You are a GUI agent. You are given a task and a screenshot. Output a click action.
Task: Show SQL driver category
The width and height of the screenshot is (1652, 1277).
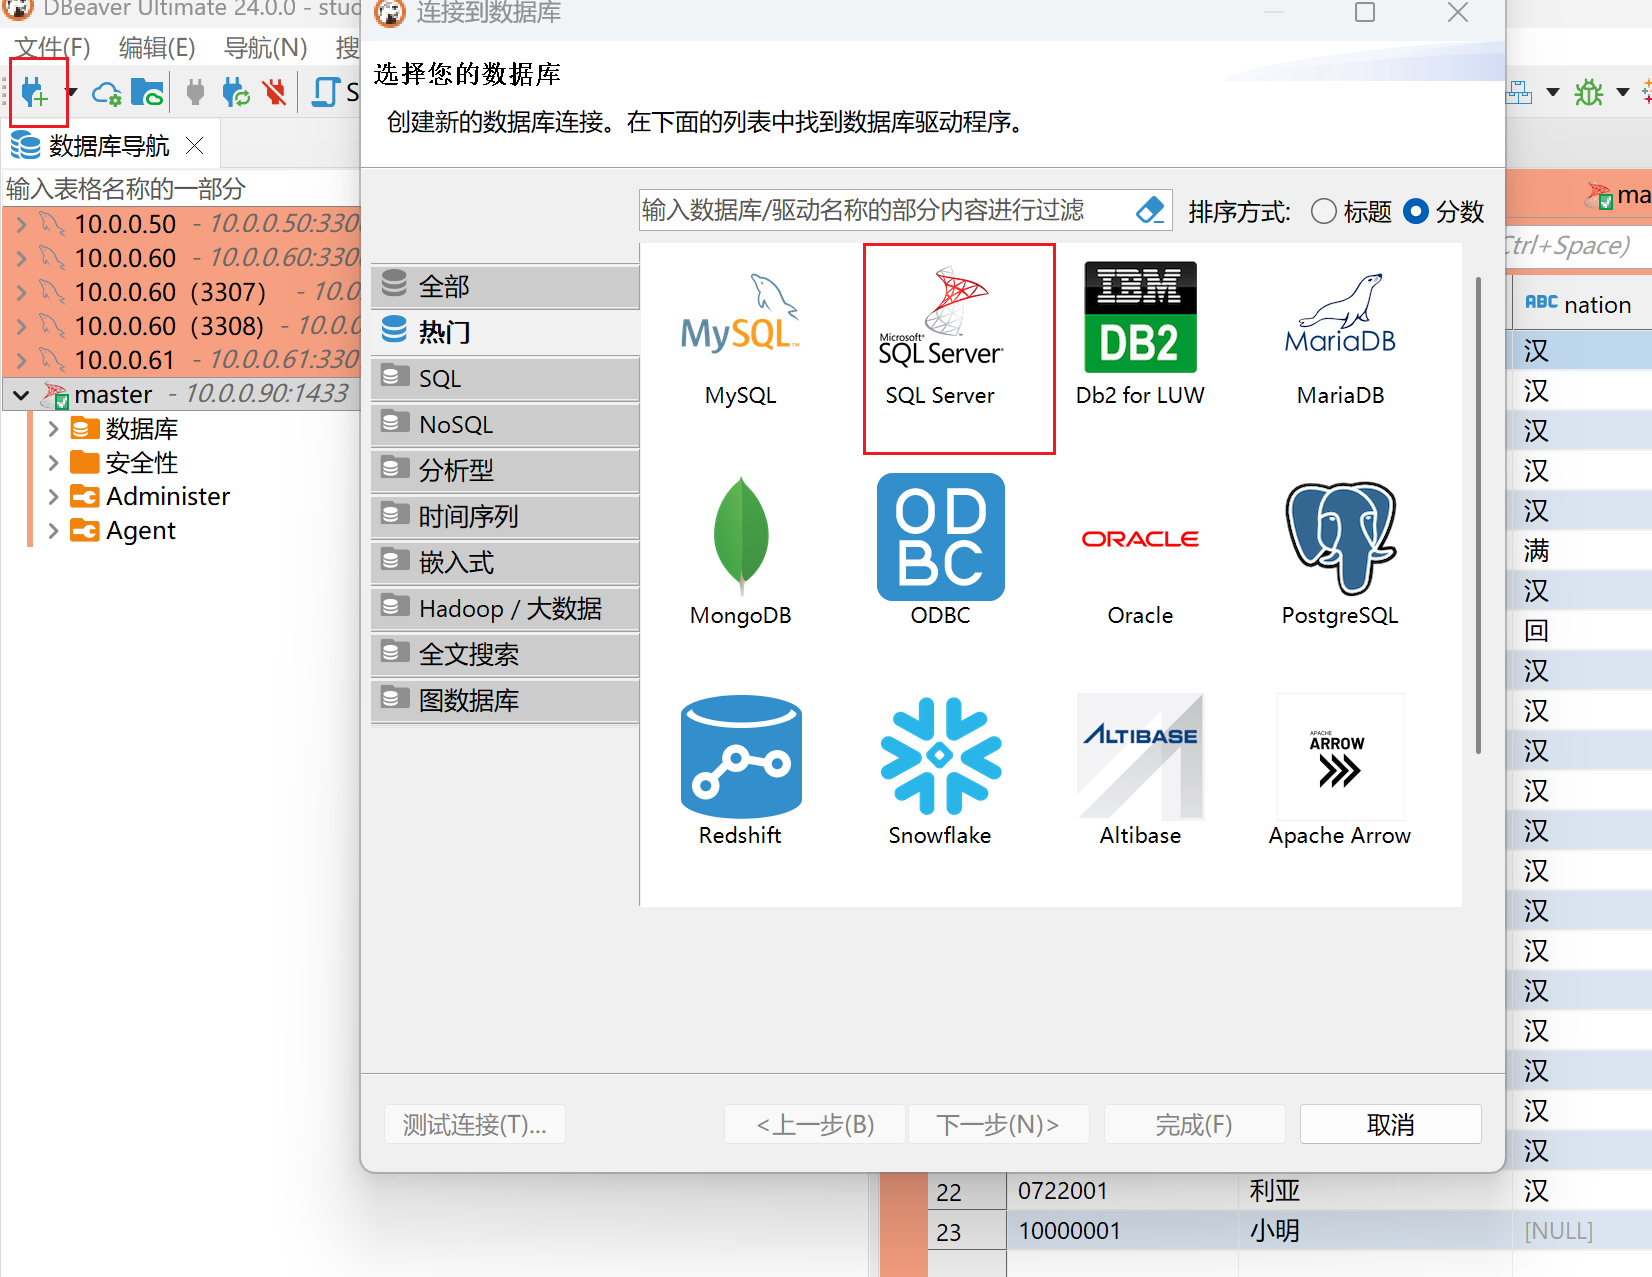pyautogui.click(x=505, y=378)
